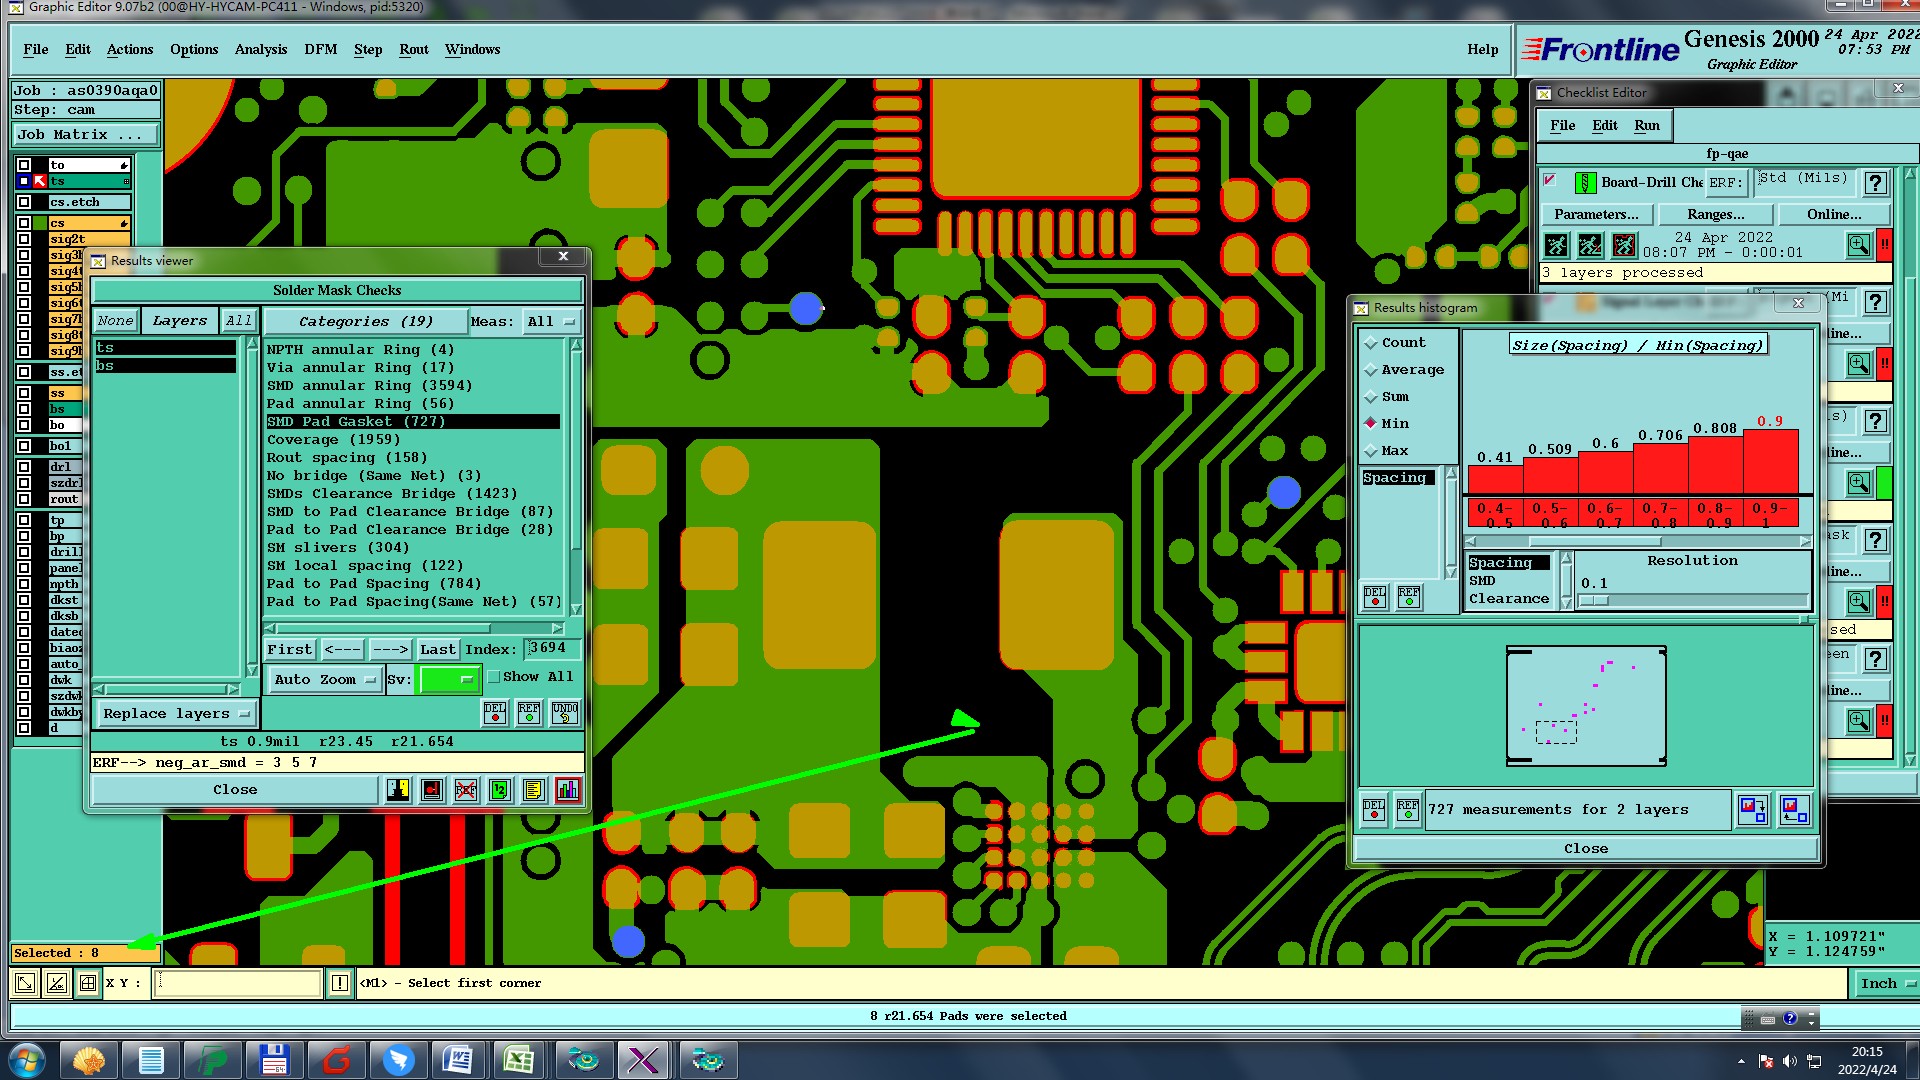Click the Job Matrix button
Viewport: 1920px width, 1080px height.
click(85, 134)
